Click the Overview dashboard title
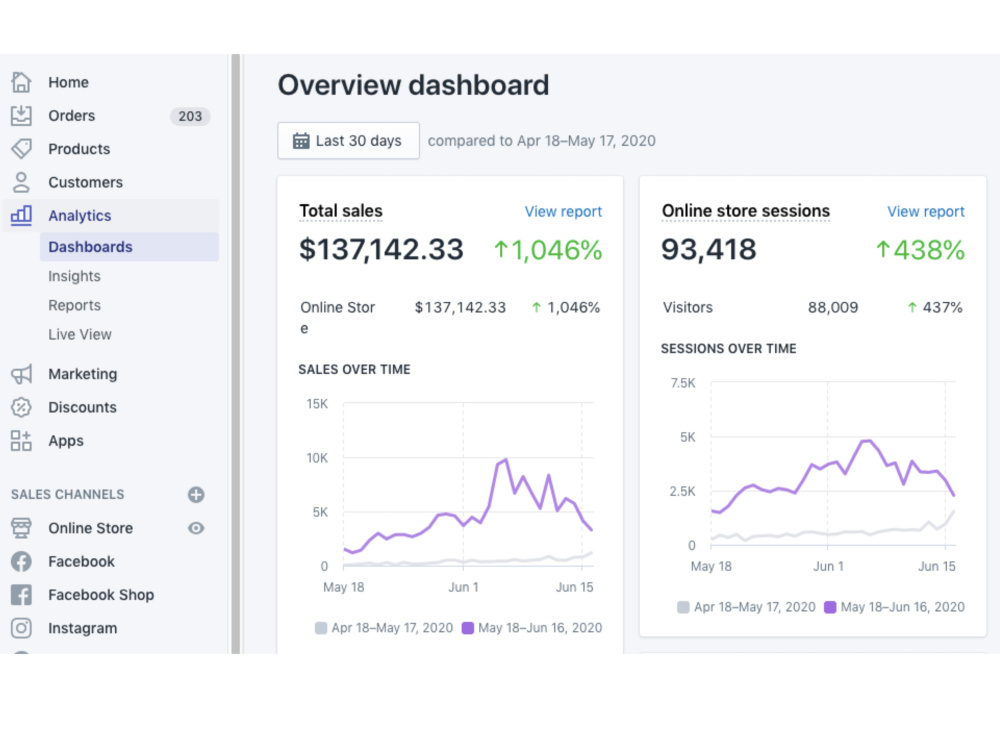 pyautogui.click(x=413, y=85)
